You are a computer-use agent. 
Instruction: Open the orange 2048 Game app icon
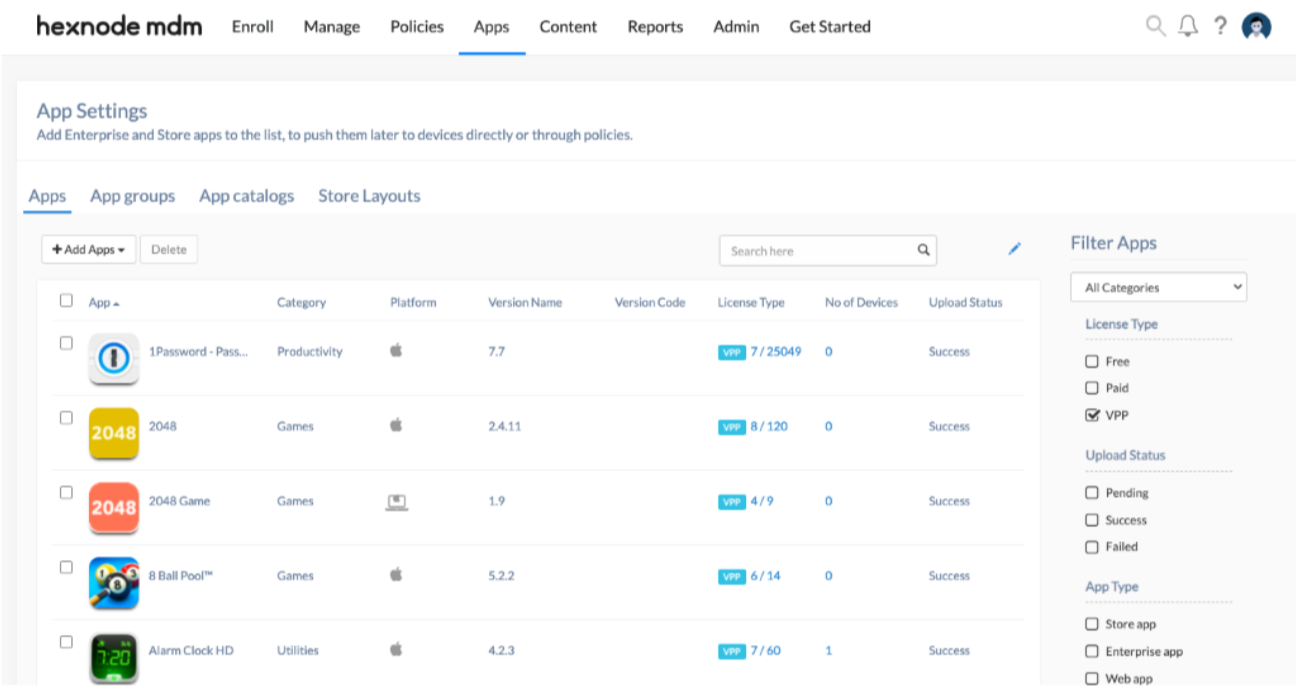[114, 508]
